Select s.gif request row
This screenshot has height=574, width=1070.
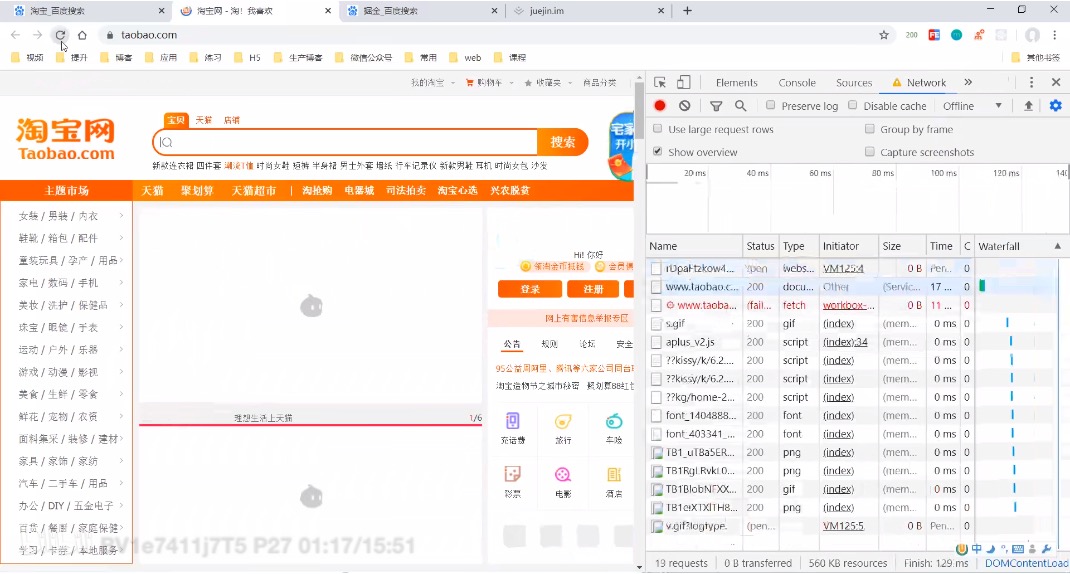coord(811,324)
